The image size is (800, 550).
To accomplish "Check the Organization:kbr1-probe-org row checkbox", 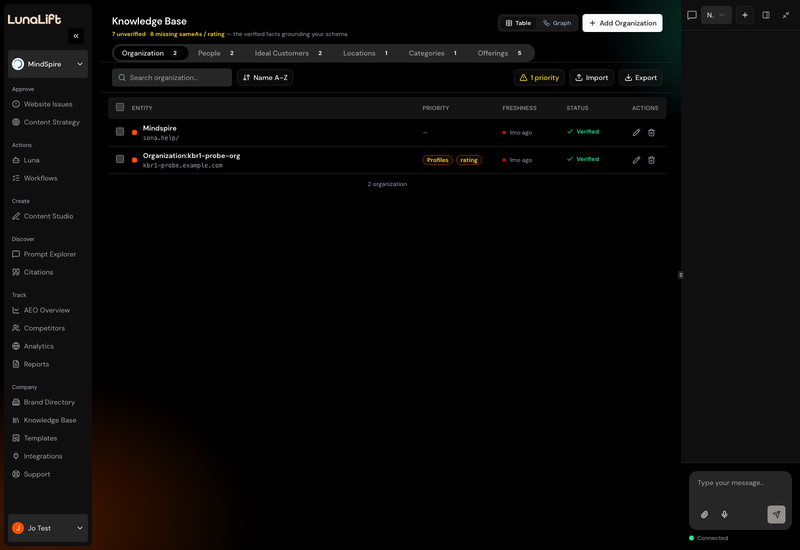I will tap(120, 159).
